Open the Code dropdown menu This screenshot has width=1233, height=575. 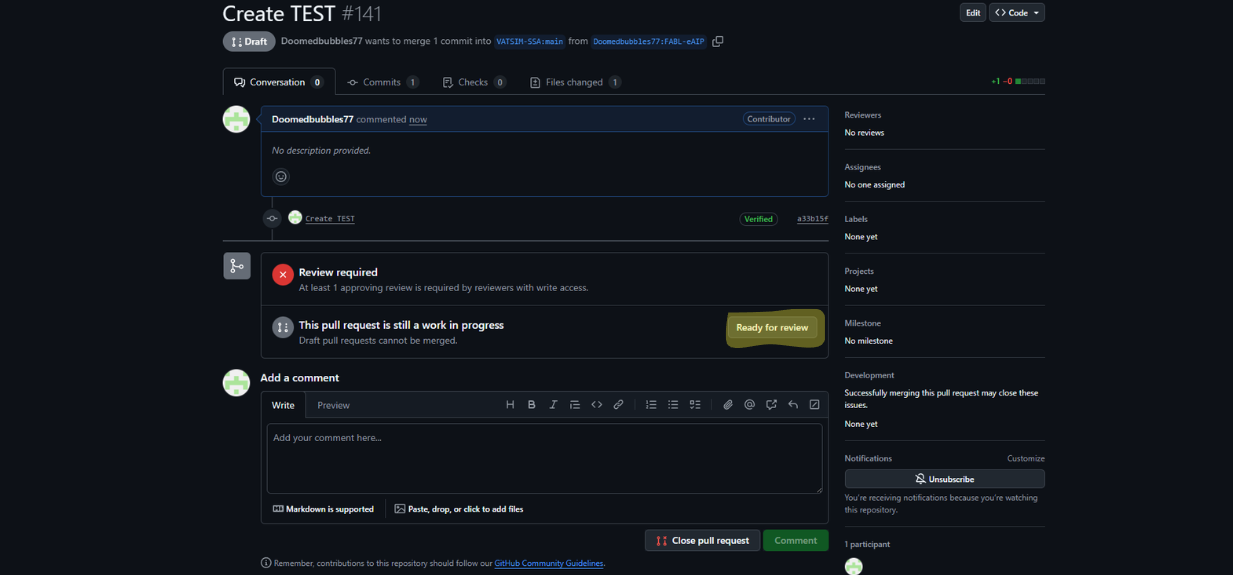click(1016, 13)
